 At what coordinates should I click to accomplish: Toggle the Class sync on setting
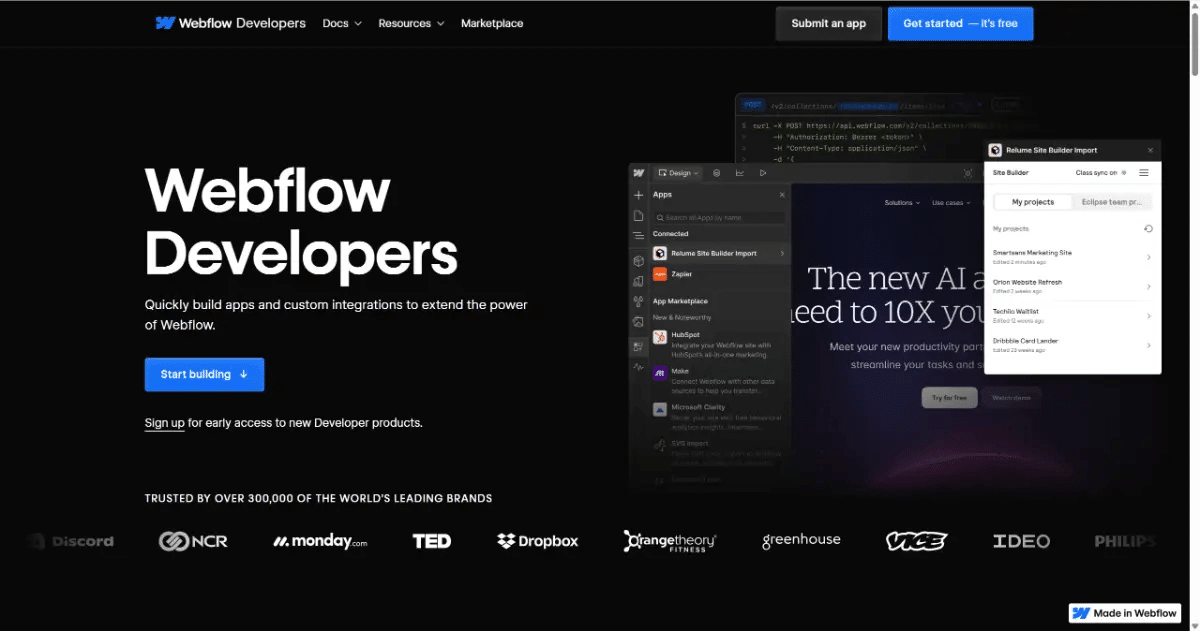point(1124,172)
